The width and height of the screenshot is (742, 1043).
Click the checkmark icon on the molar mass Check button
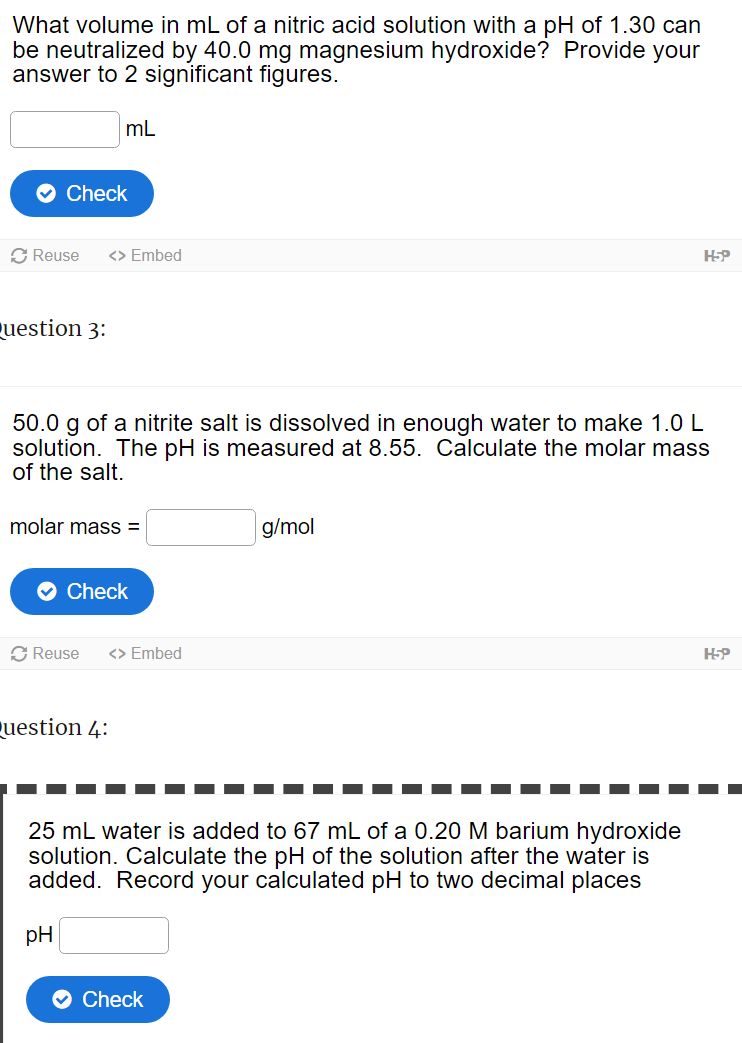tap(47, 591)
